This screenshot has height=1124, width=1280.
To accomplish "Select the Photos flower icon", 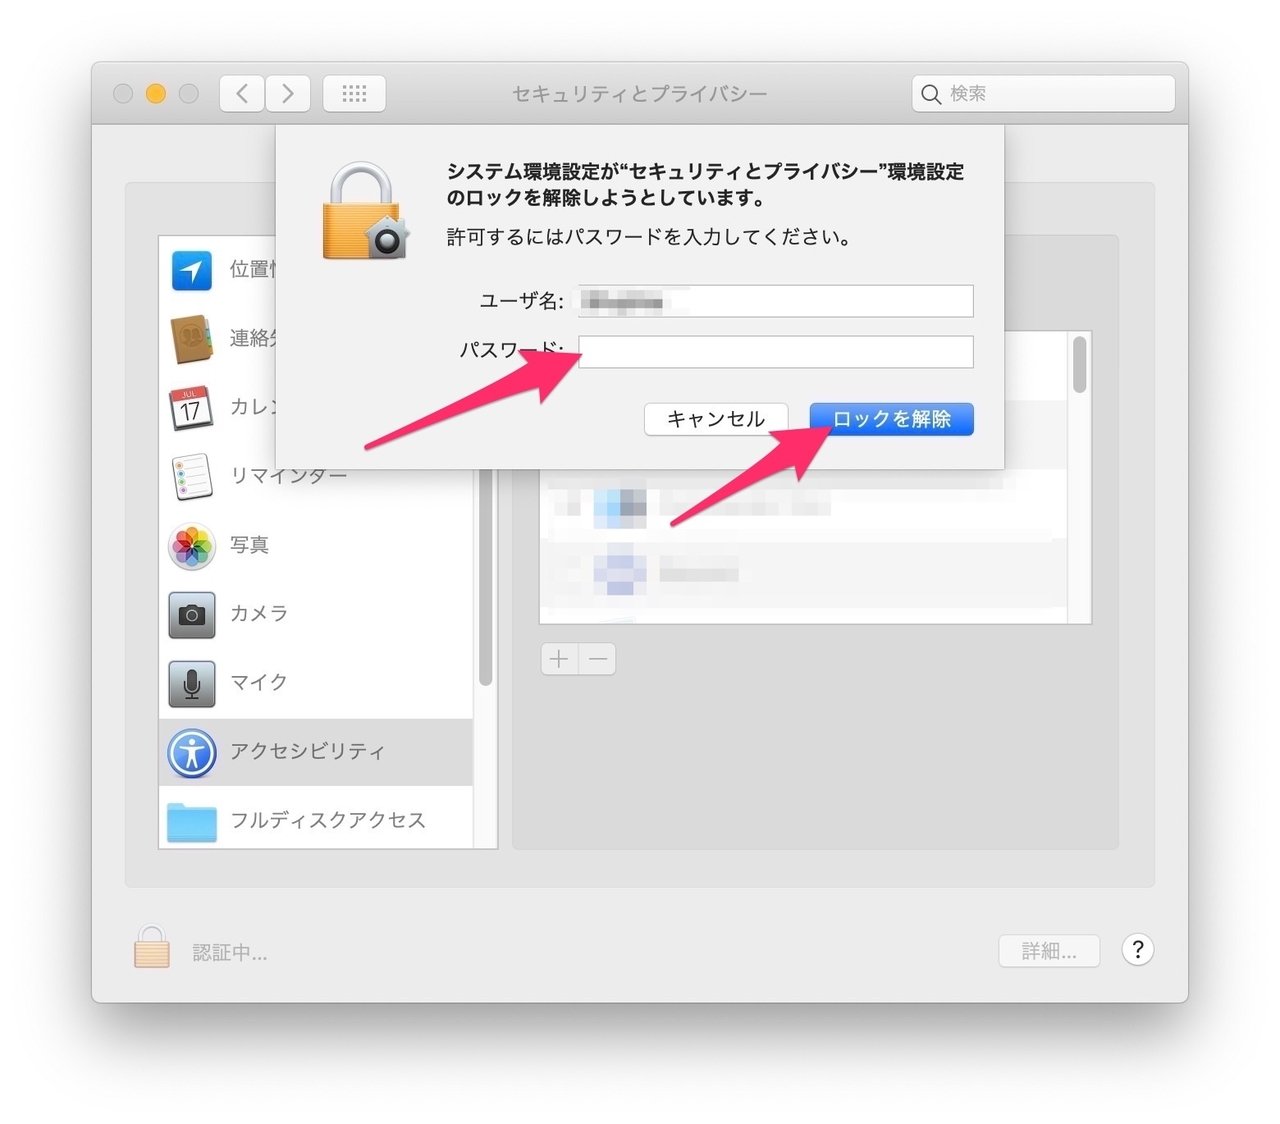I will pyautogui.click(x=191, y=546).
